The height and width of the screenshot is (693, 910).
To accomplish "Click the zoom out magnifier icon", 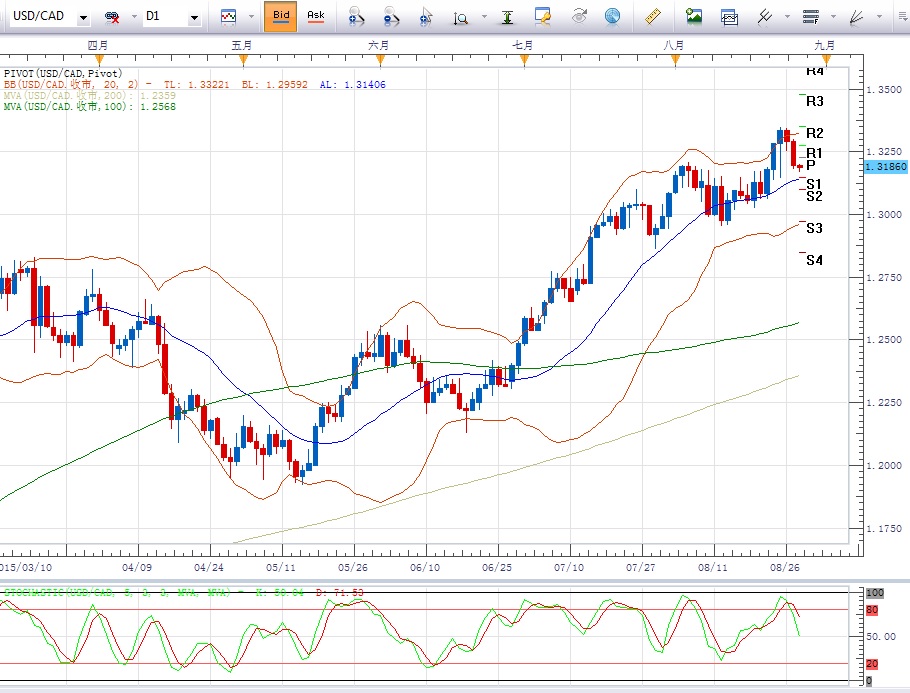I will 390,17.
